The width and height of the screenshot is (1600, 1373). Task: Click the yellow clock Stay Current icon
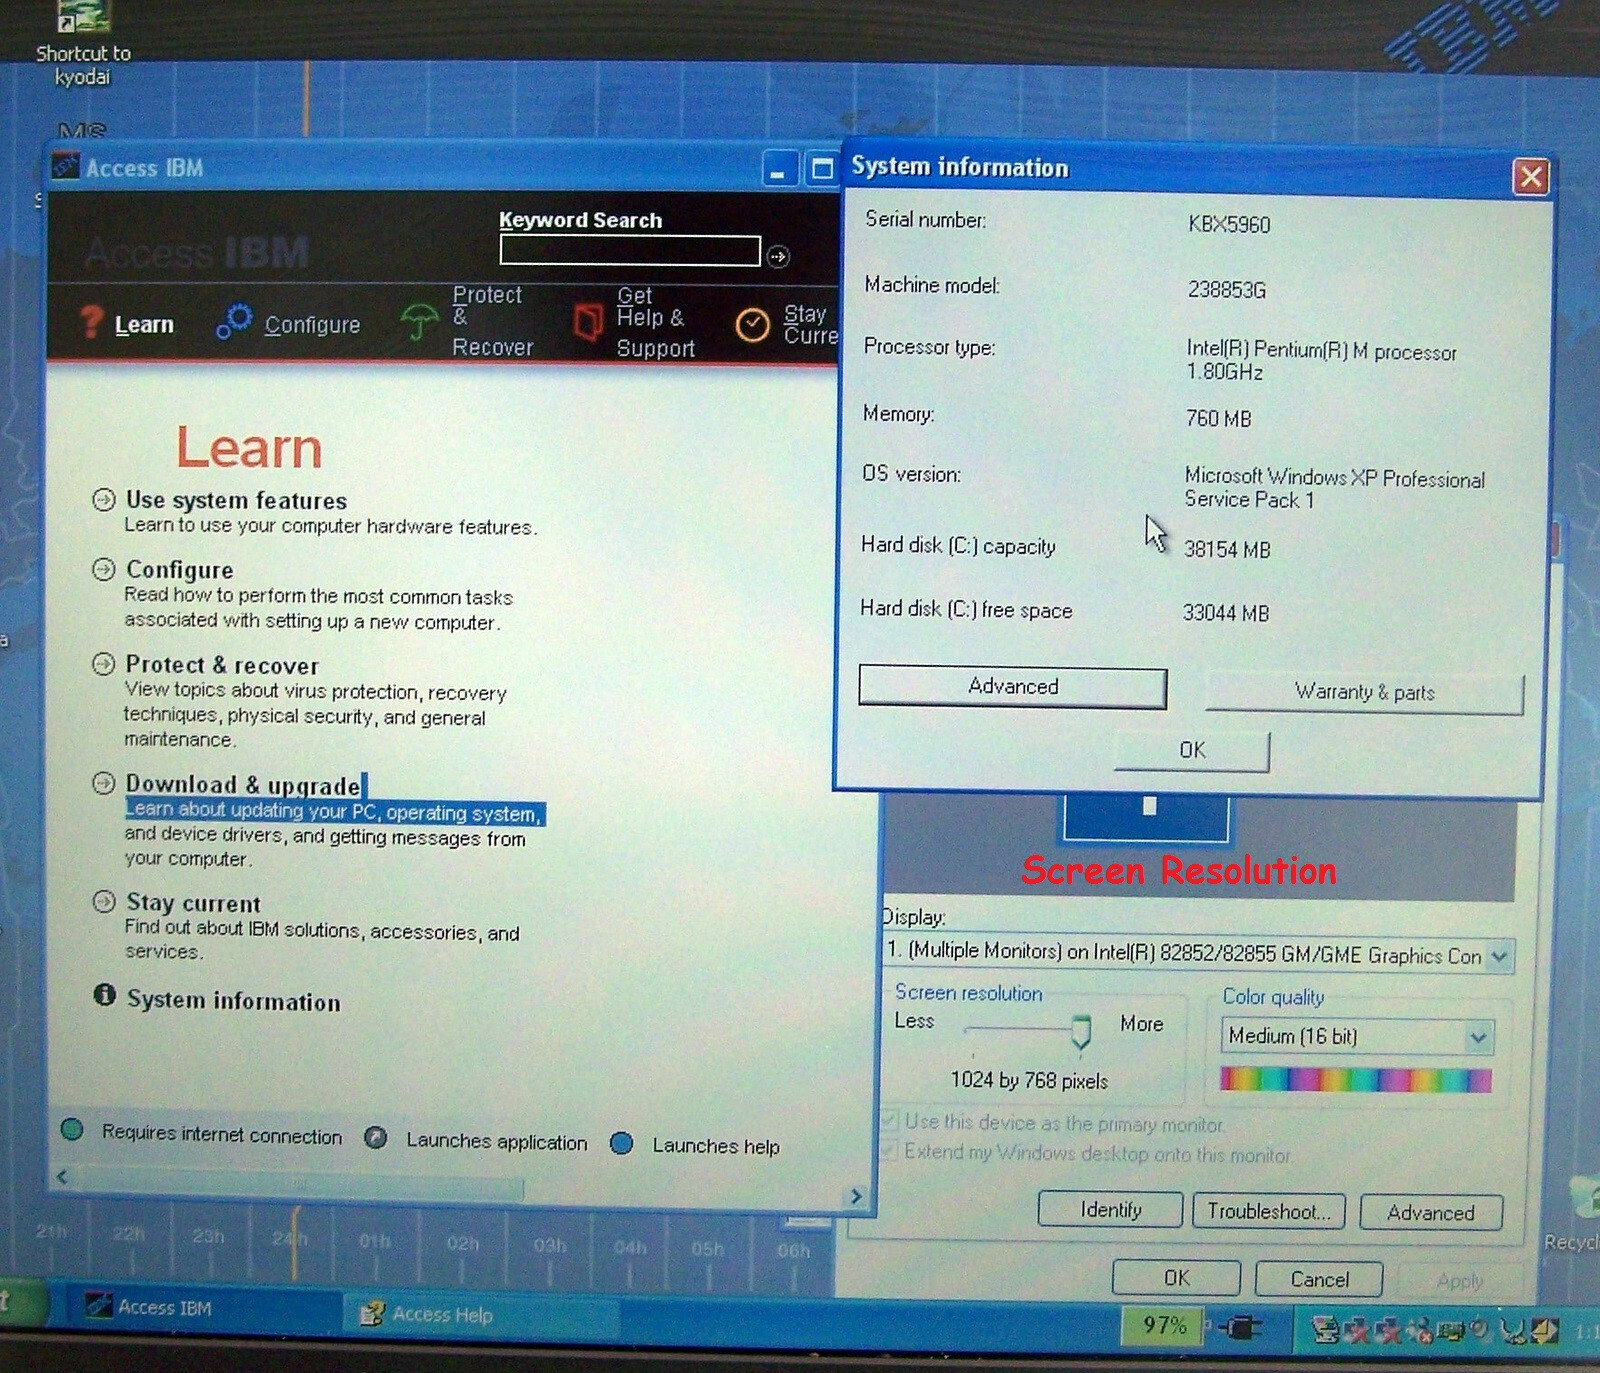click(x=752, y=324)
